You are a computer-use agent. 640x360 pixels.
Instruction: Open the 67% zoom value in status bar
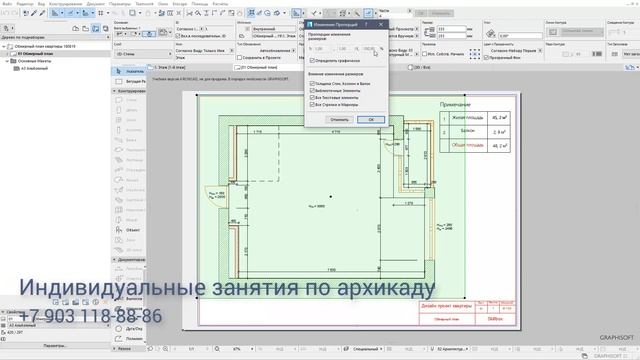click(237, 349)
